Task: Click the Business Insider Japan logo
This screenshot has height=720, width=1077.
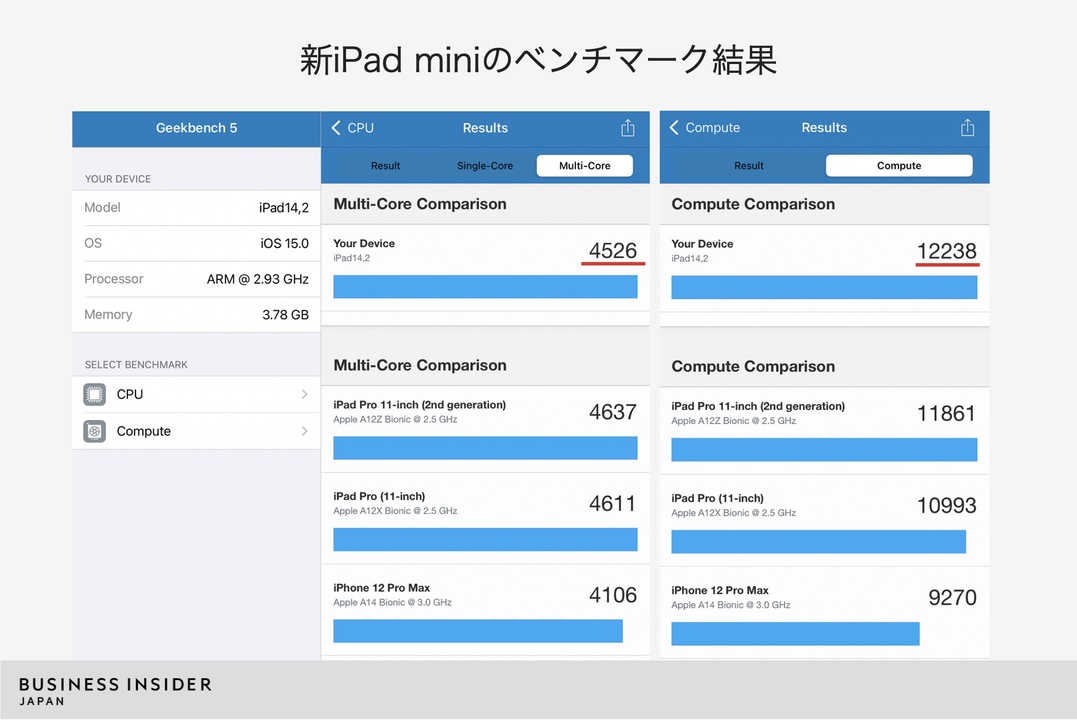Action: [x=115, y=691]
